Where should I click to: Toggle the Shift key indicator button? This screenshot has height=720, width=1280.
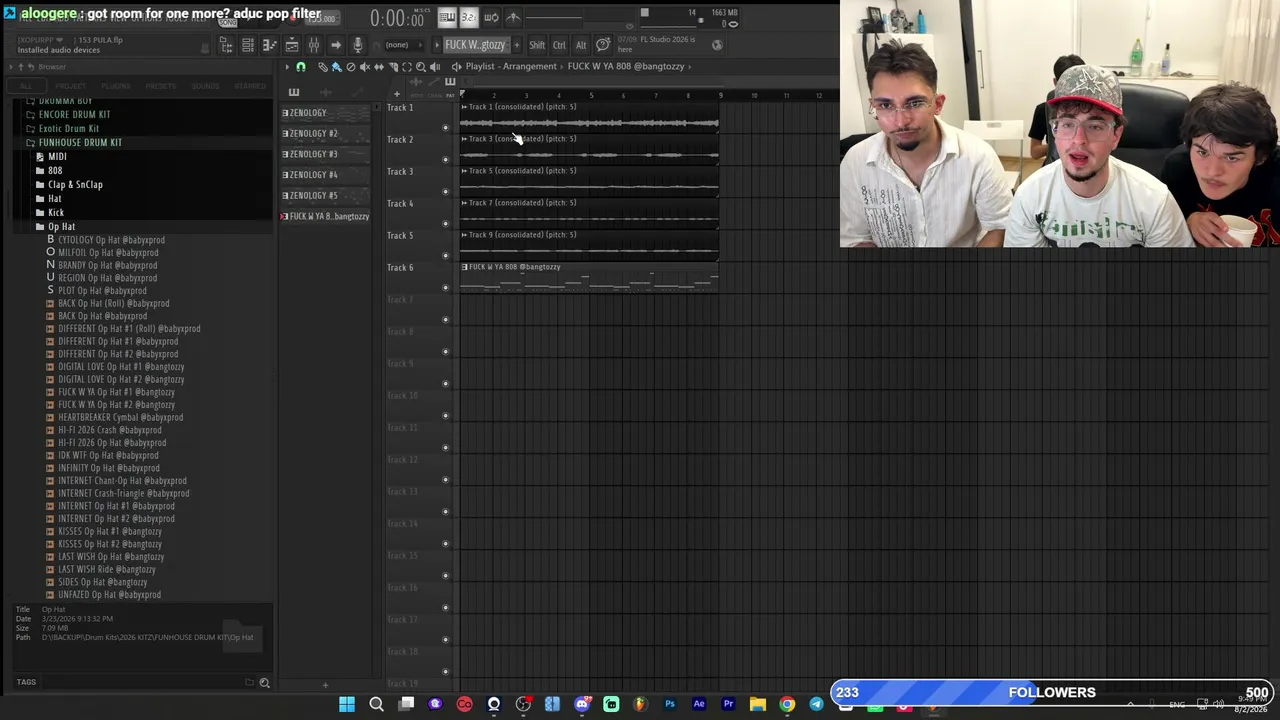coord(537,45)
